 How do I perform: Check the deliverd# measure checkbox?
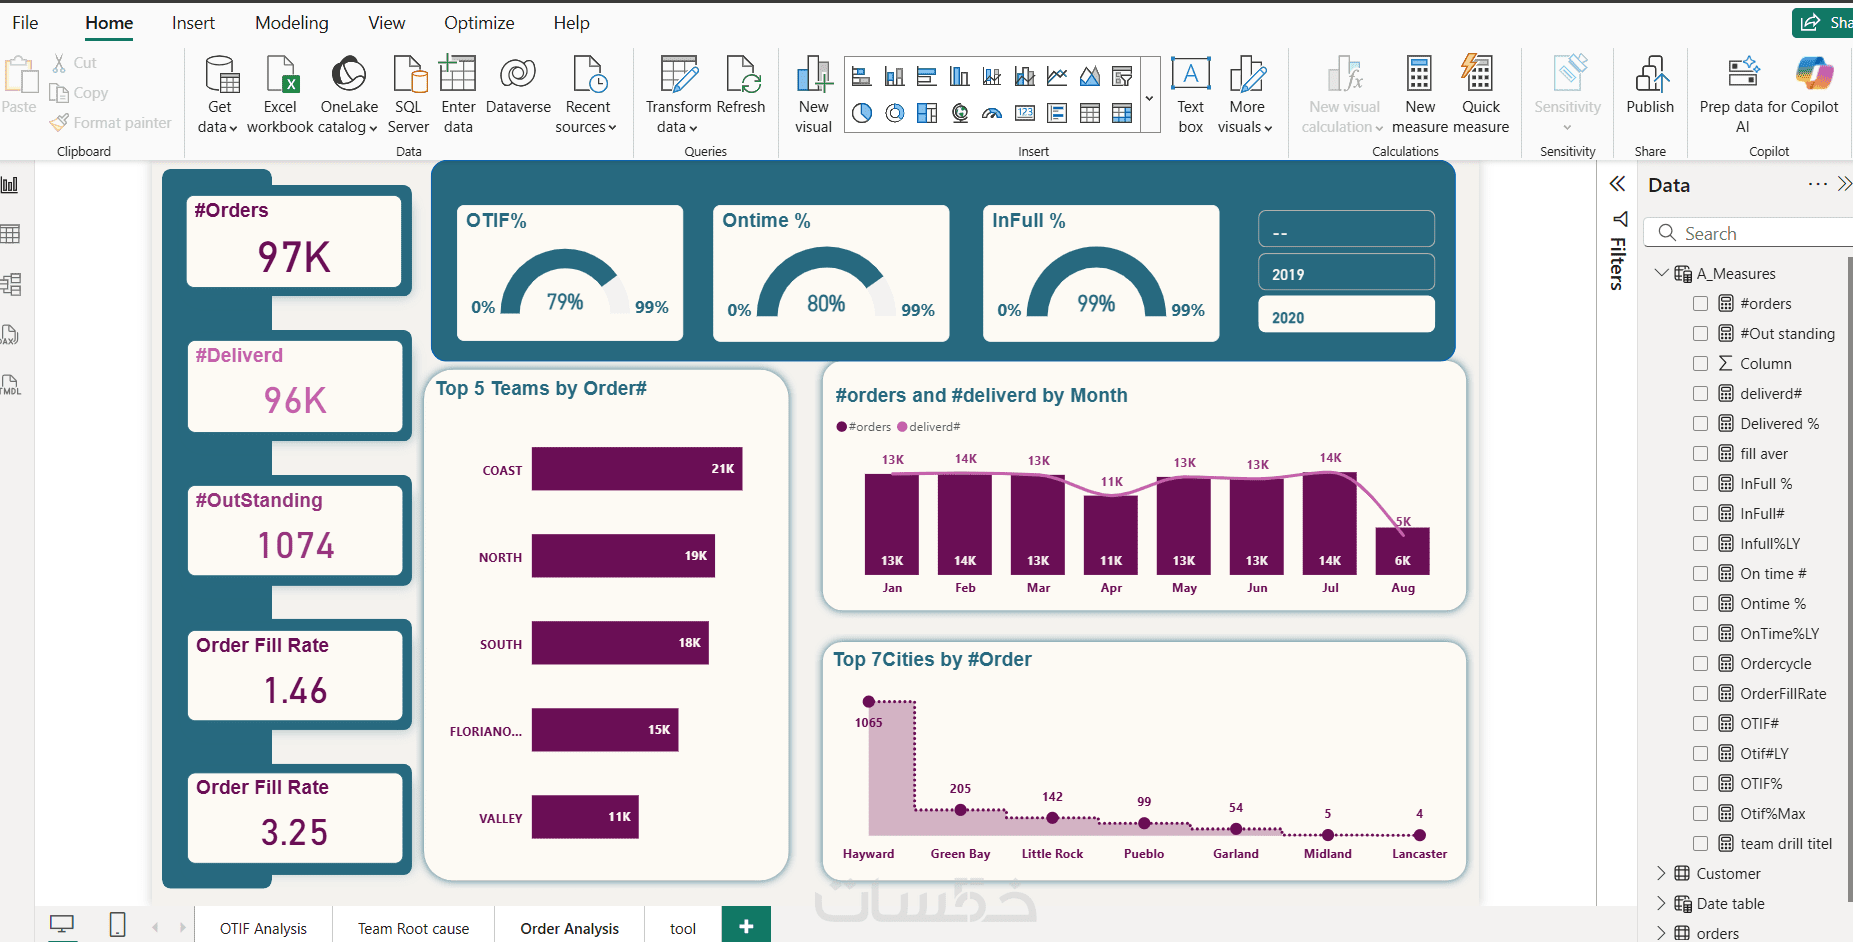[1700, 393]
